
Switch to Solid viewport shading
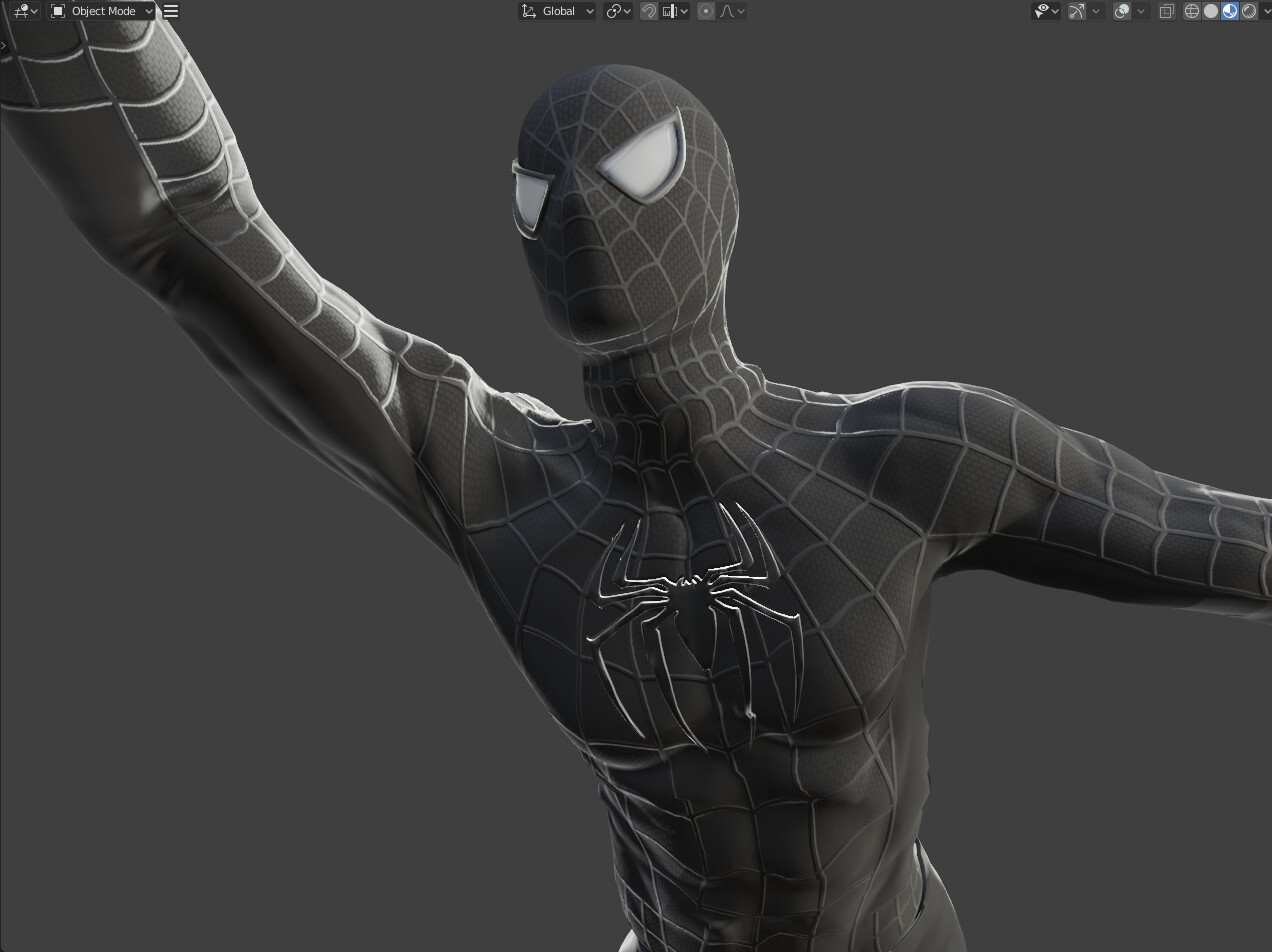point(1211,11)
